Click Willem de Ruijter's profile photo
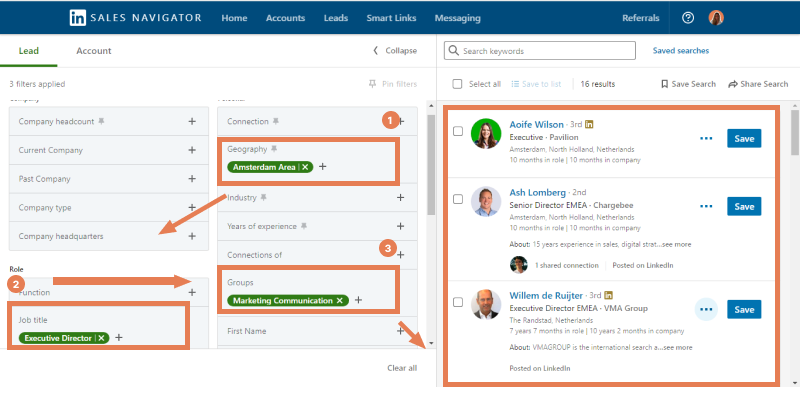This screenshot has width=800, height=407. pyautogui.click(x=486, y=304)
